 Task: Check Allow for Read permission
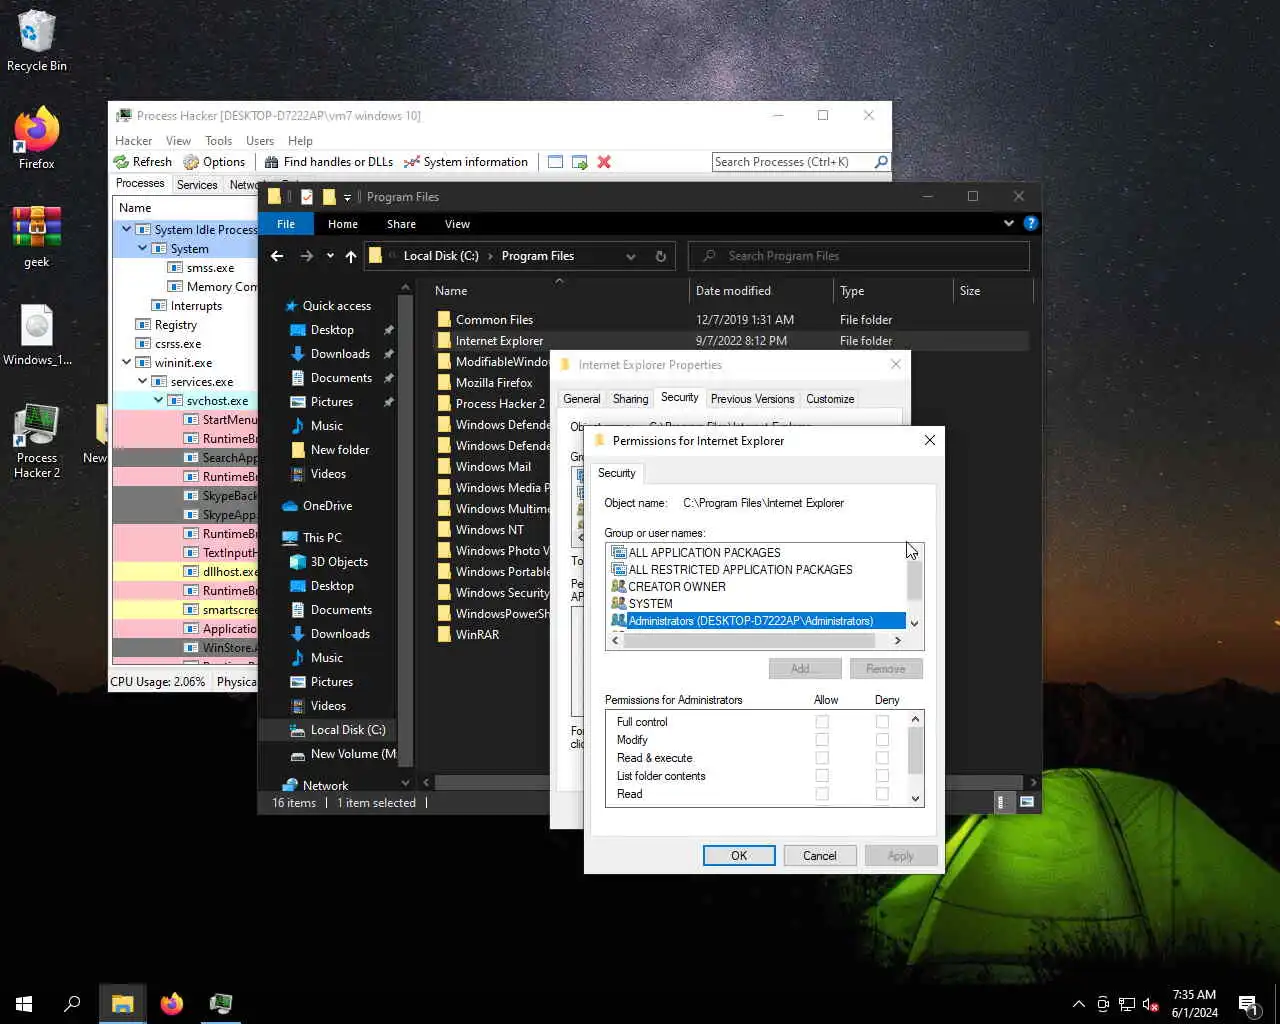click(822, 794)
